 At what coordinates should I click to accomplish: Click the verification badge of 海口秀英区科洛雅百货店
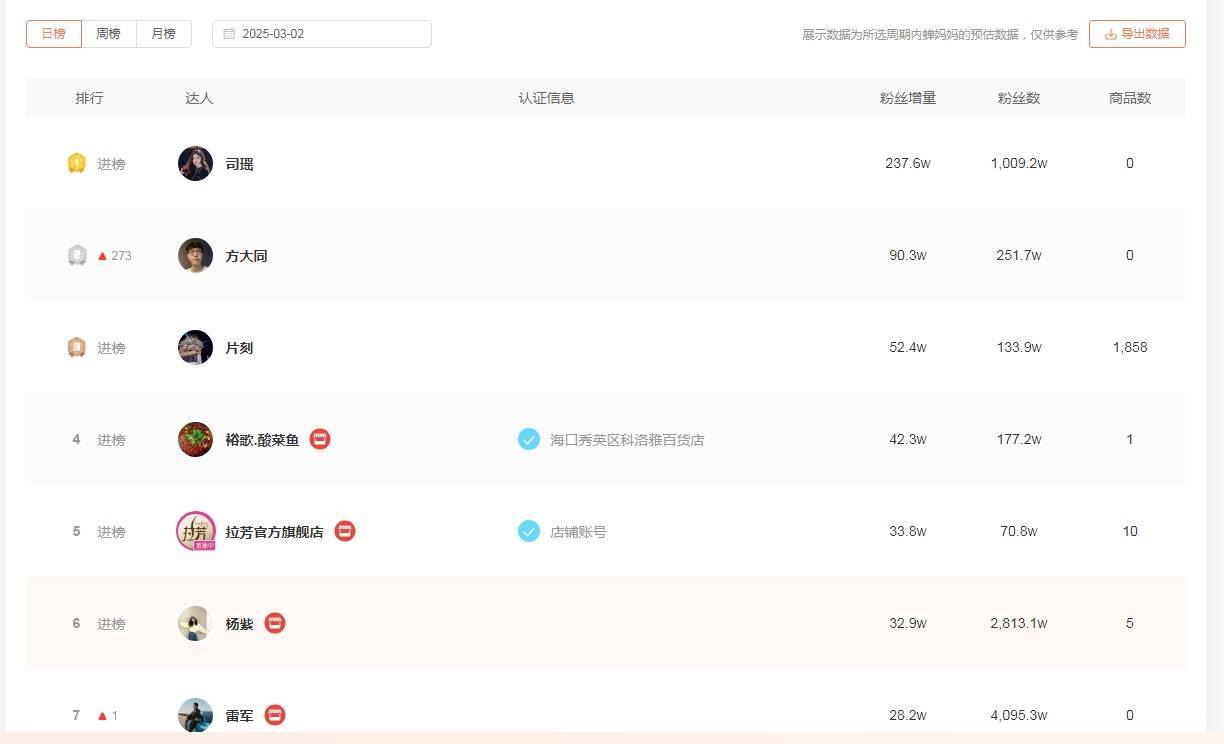[528, 439]
